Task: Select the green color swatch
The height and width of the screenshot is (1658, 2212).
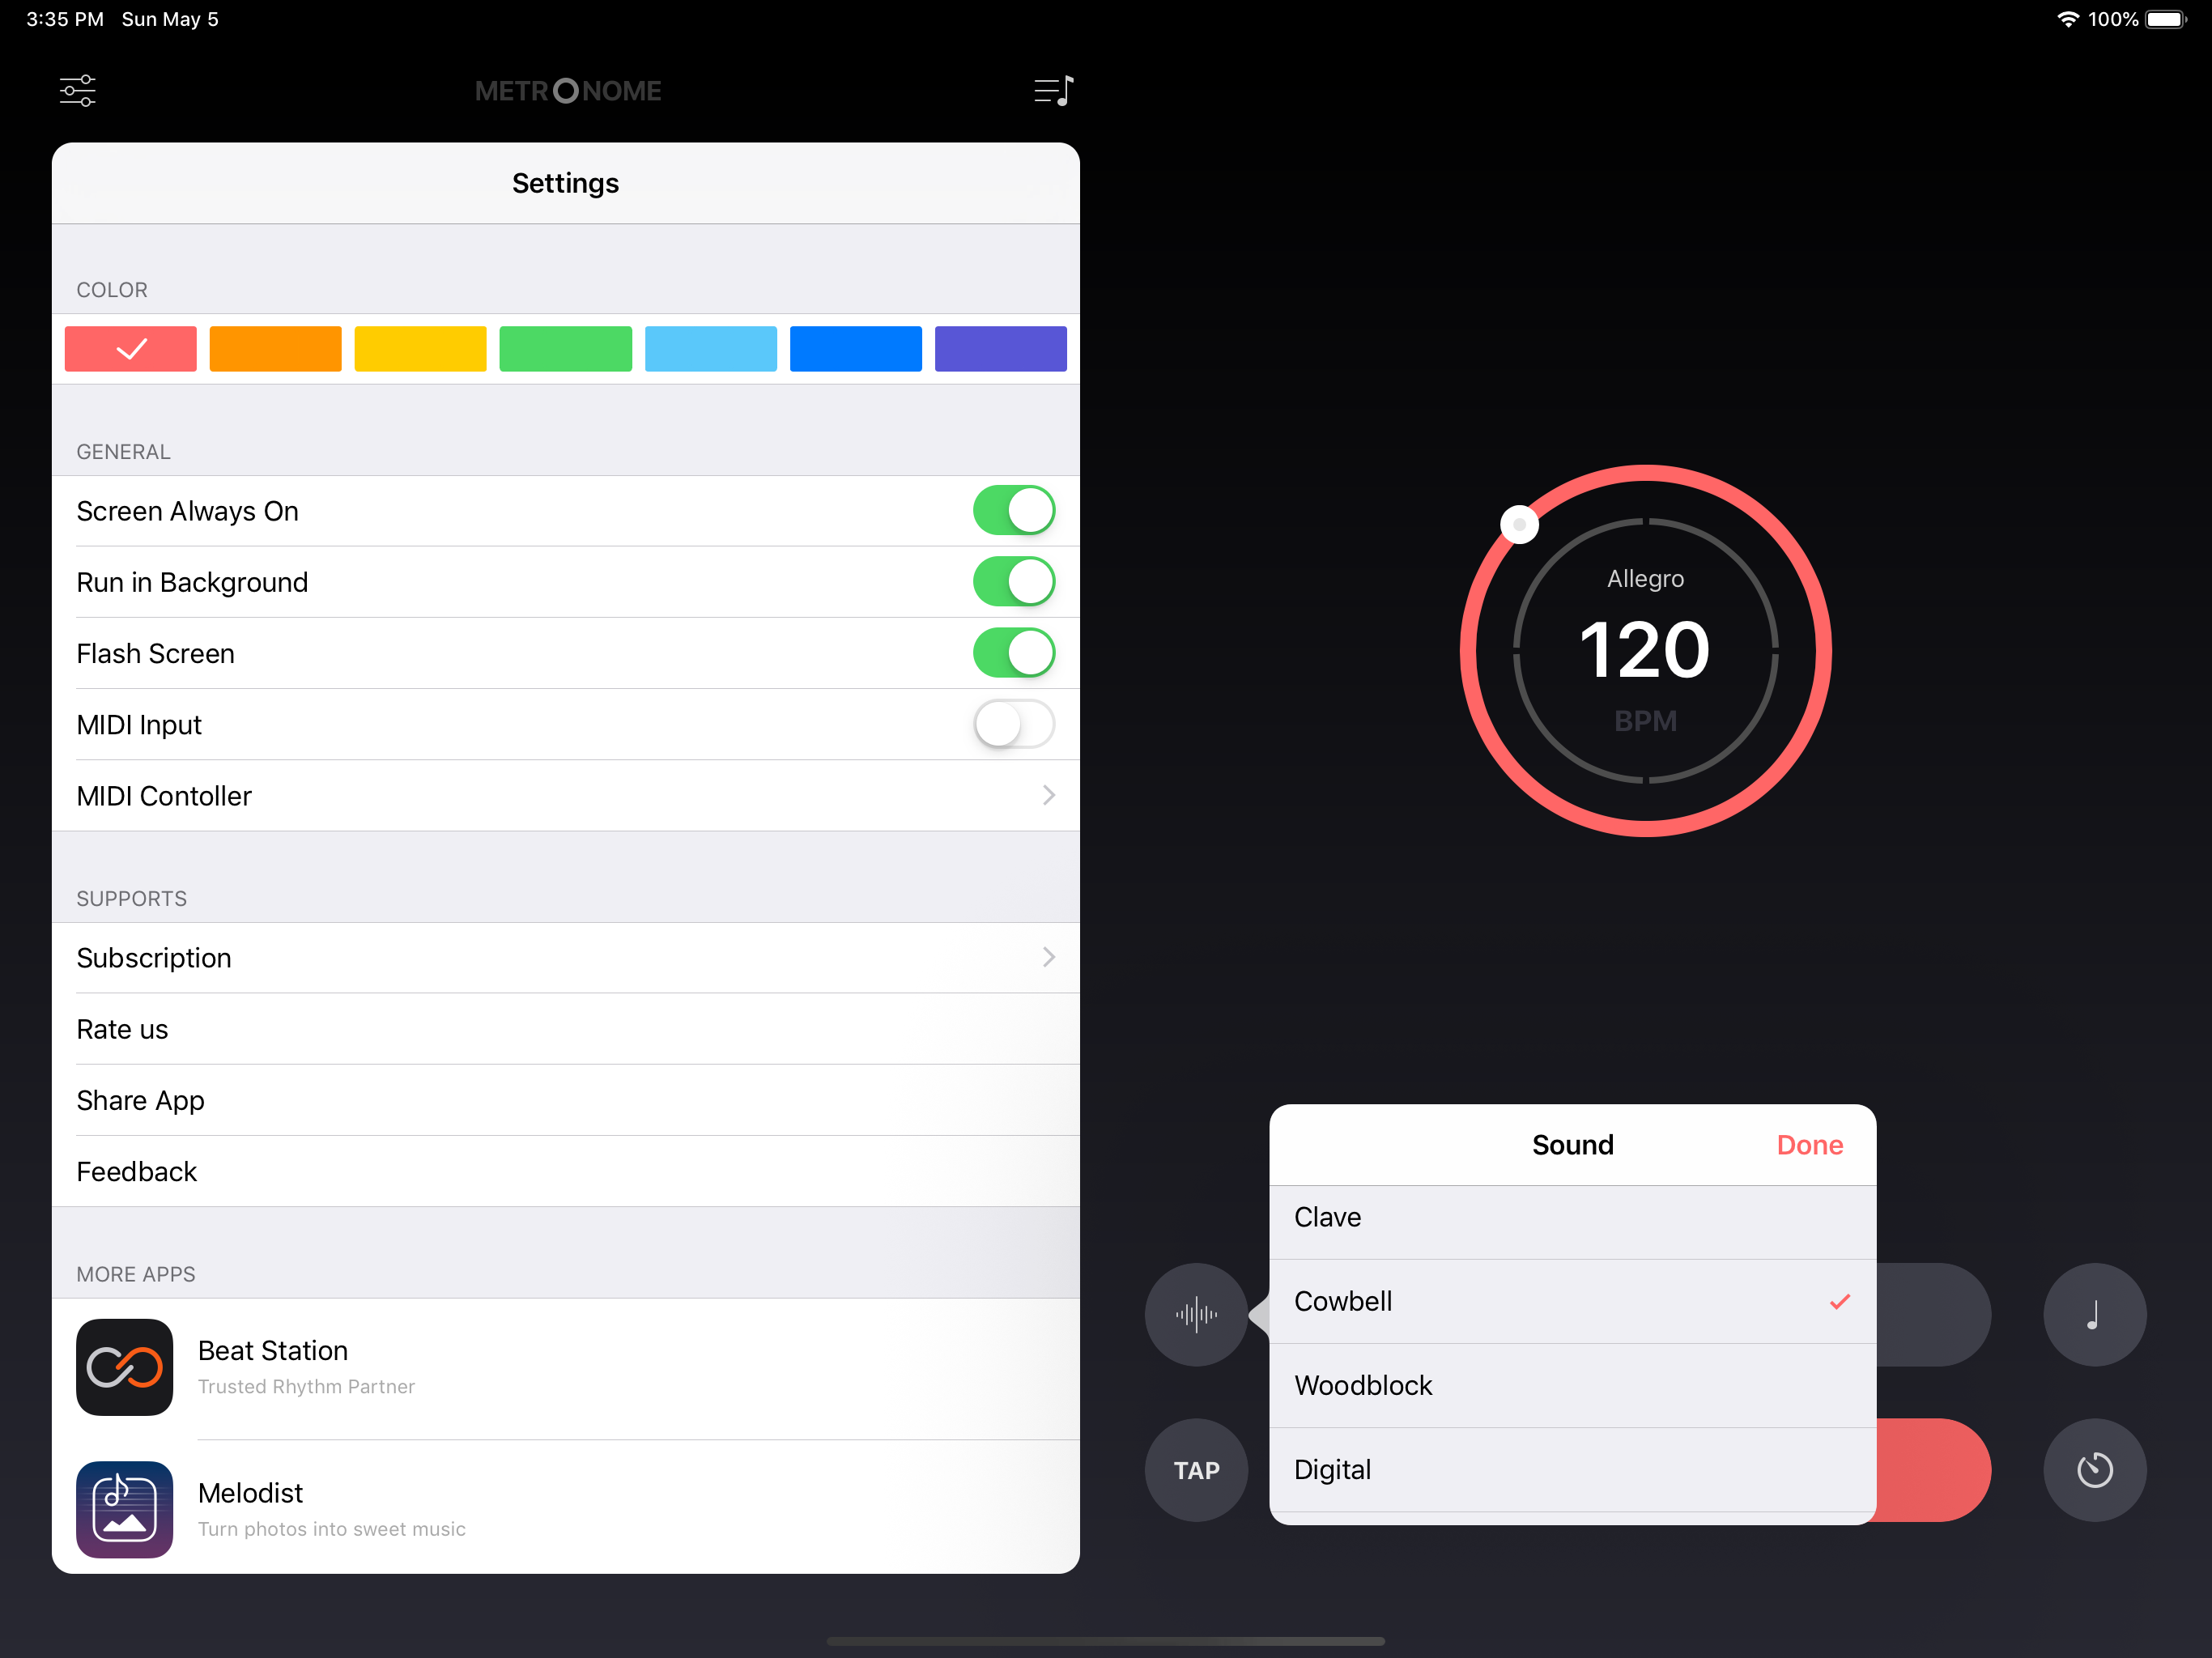Action: click(x=566, y=349)
